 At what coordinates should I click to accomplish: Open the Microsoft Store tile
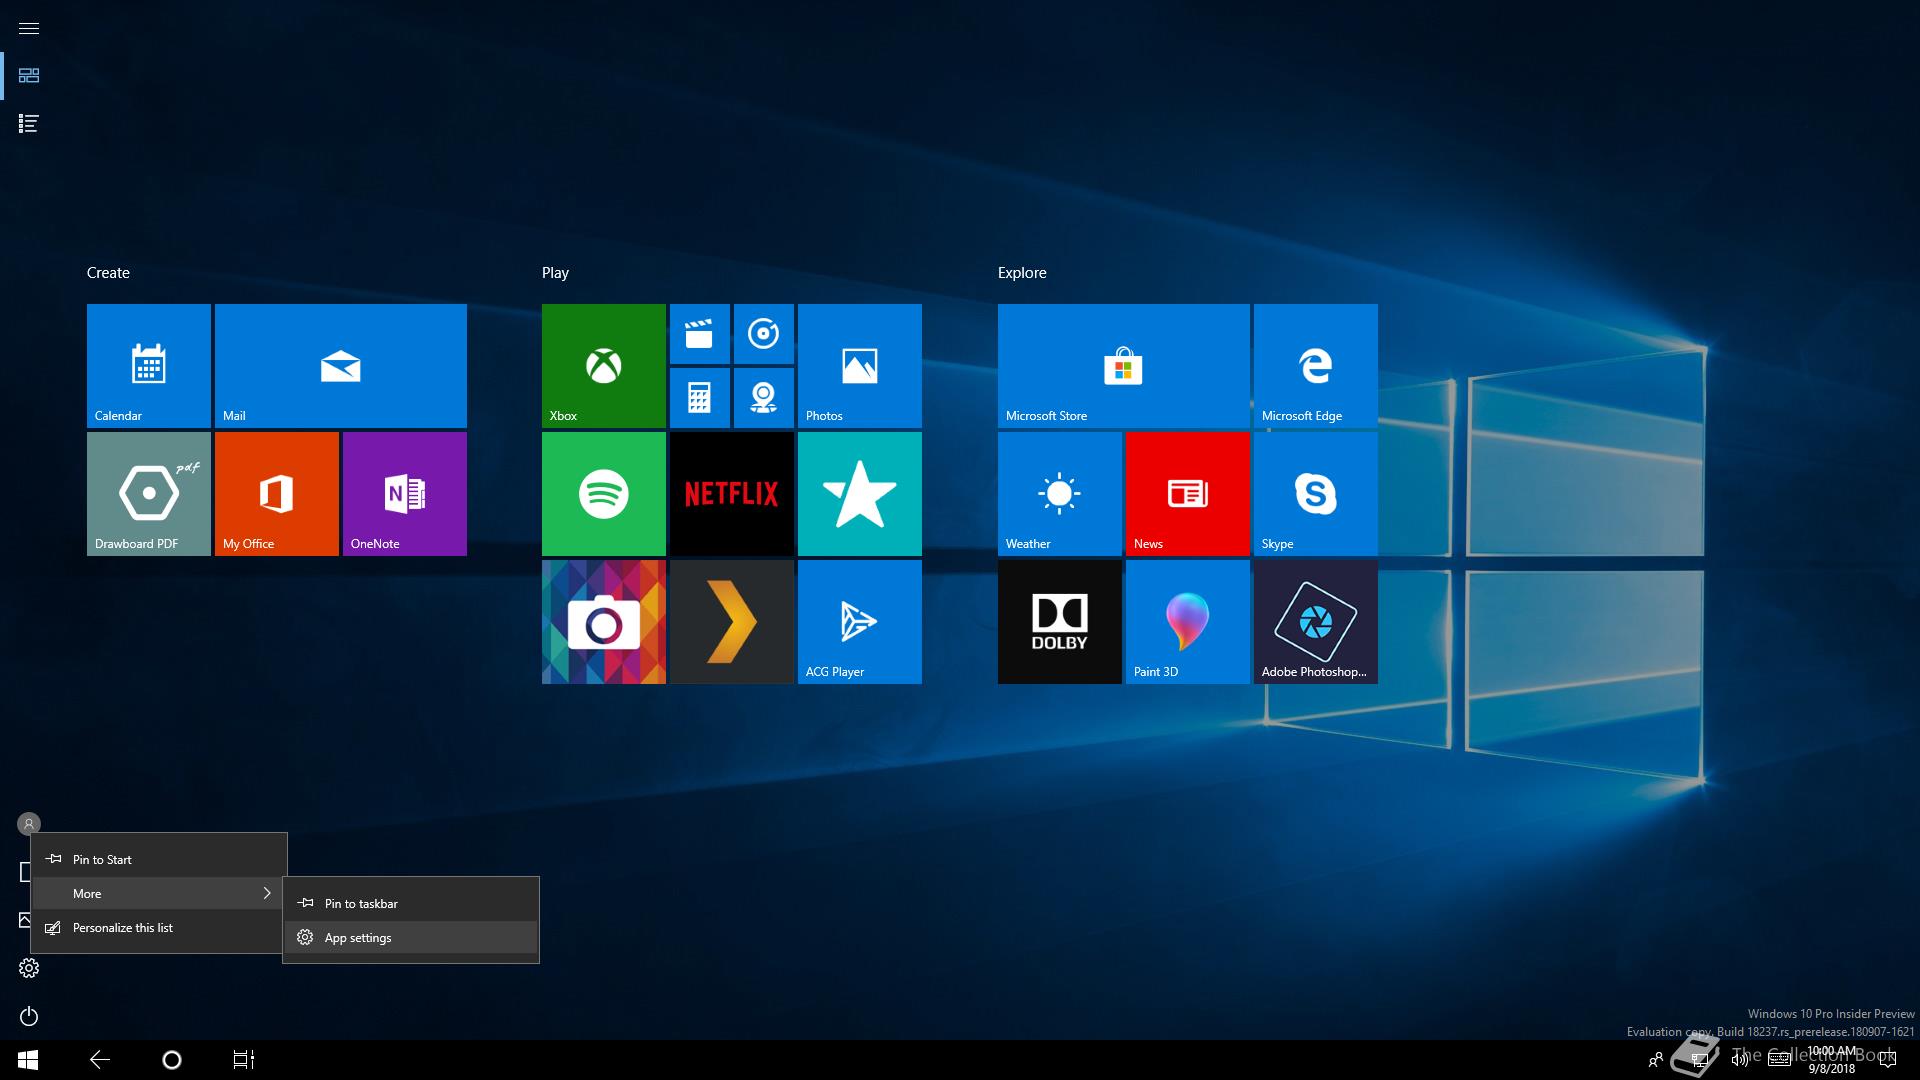pyautogui.click(x=1124, y=366)
